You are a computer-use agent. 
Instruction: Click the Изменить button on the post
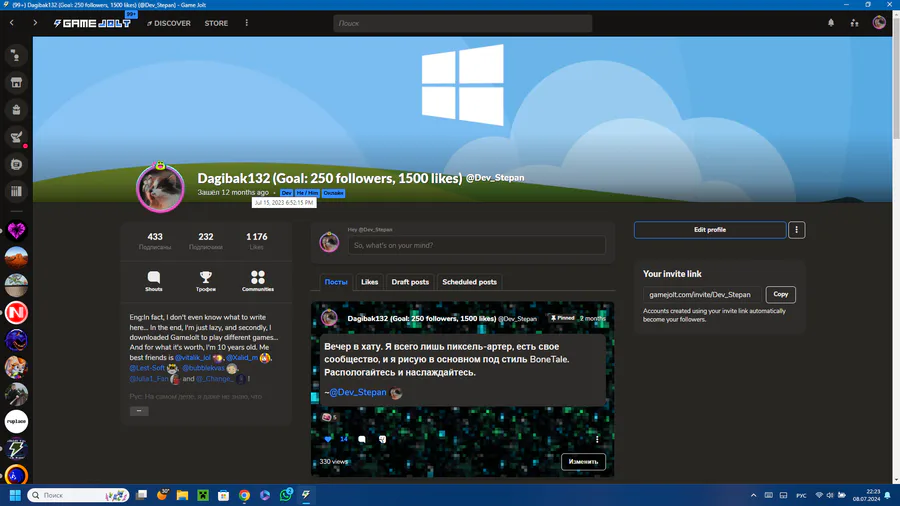click(x=583, y=461)
